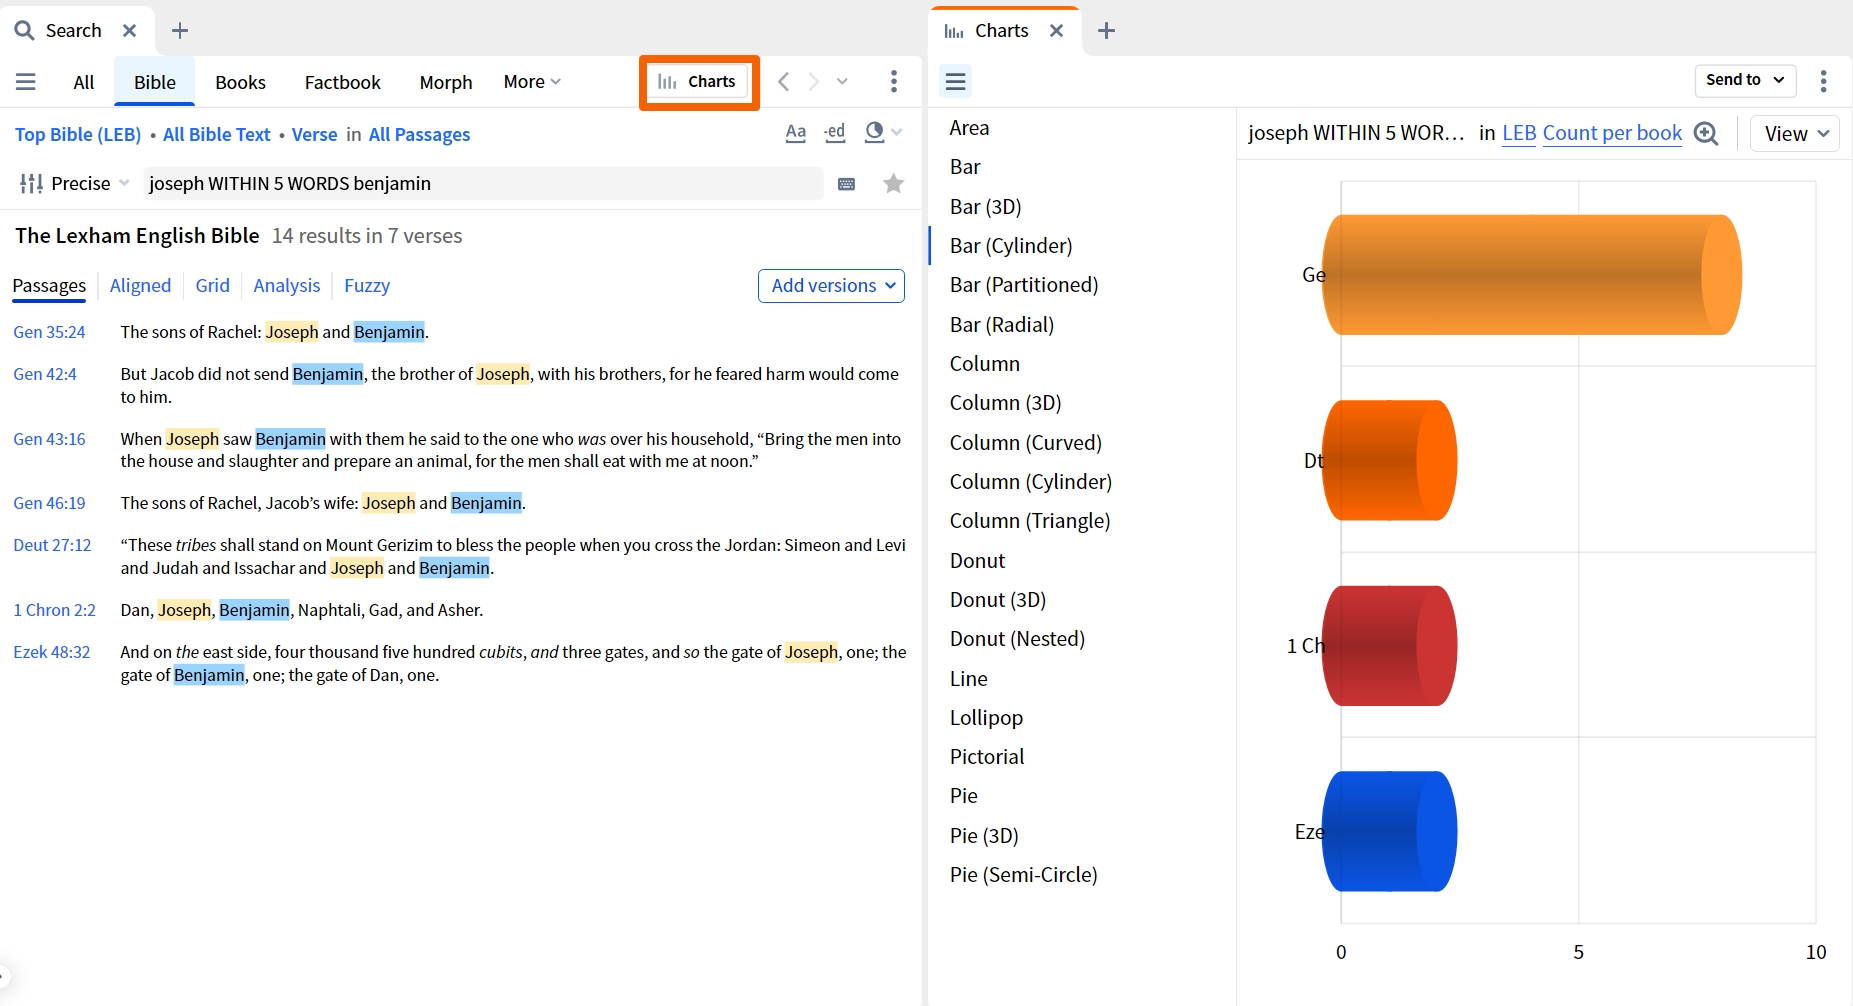Click the zoom magnifier icon next to Count per book
This screenshot has width=1853, height=1006.
pyautogui.click(x=1706, y=134)
